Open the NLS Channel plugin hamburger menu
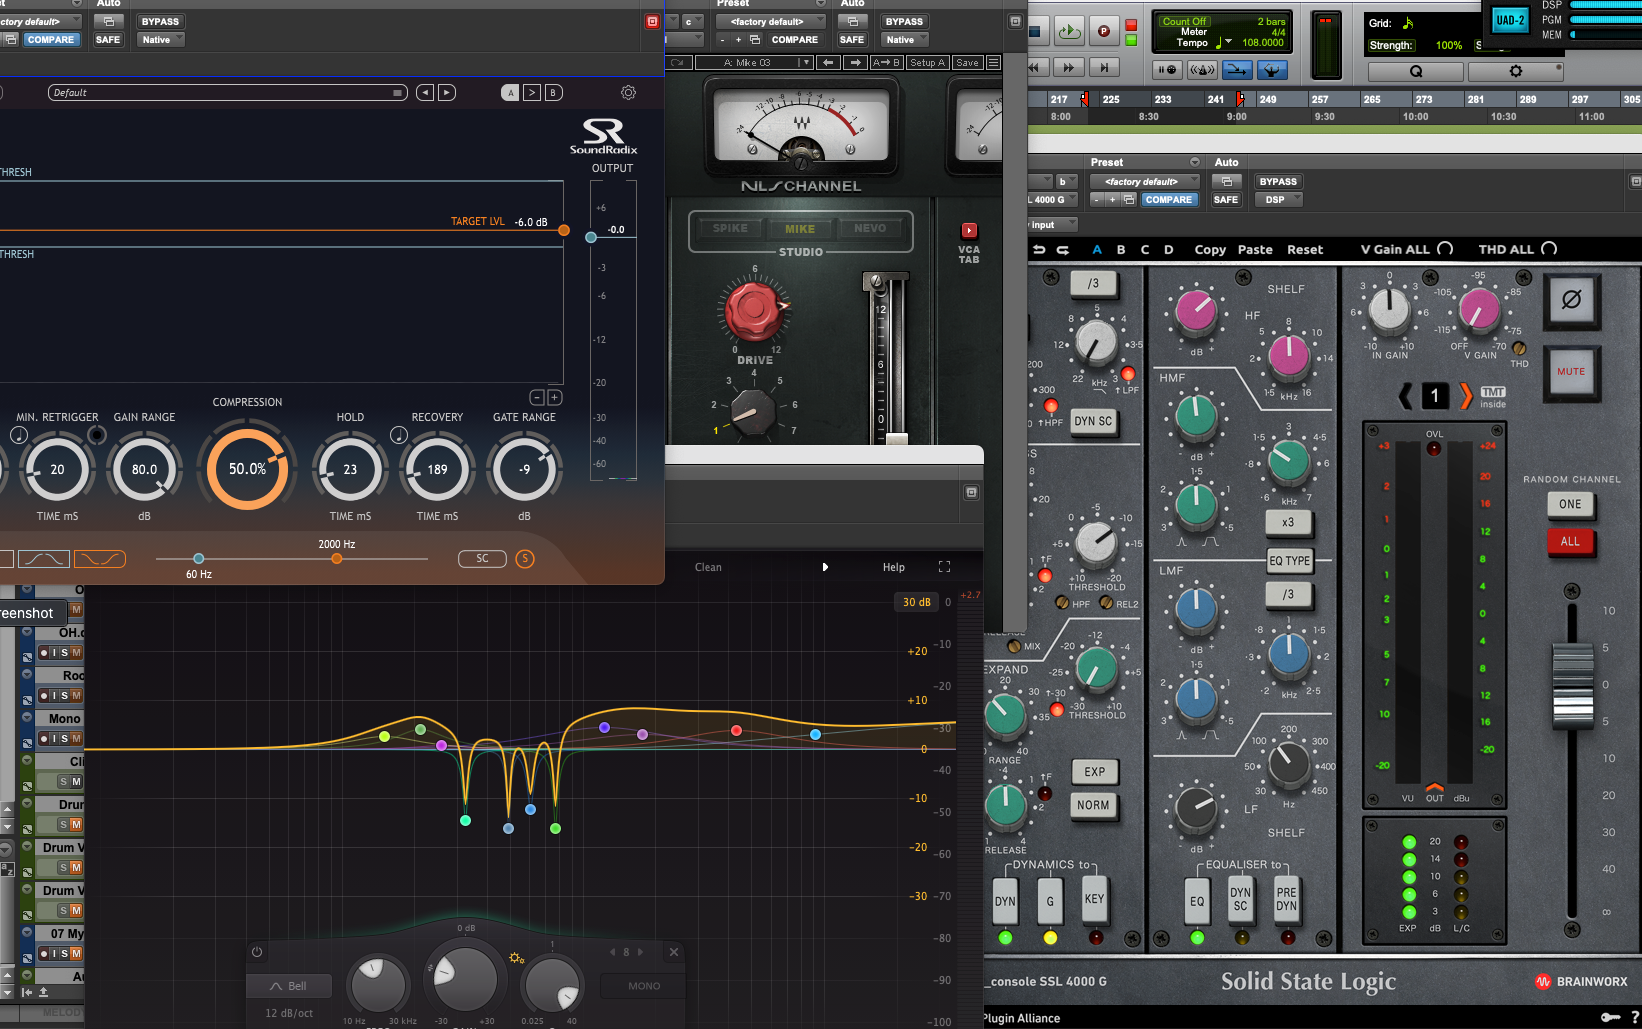 (993, 62)
